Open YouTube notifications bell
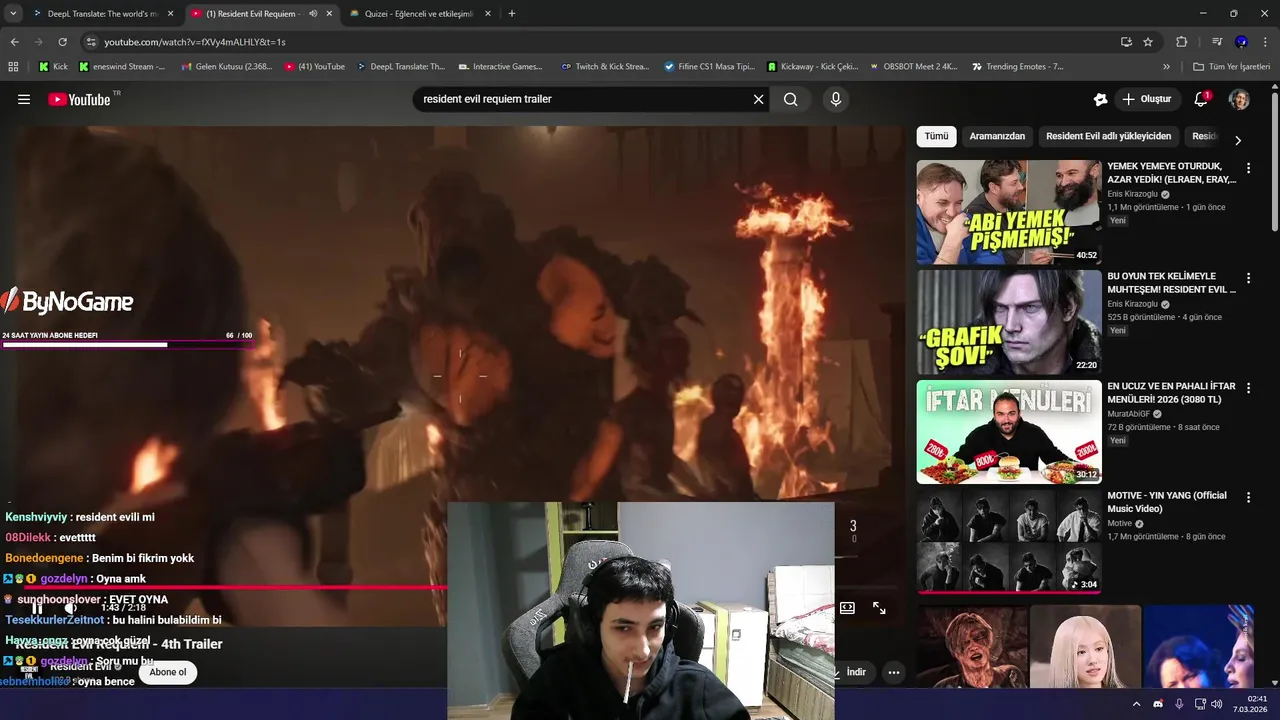1280x720 pixels. tap(1201, 99)
